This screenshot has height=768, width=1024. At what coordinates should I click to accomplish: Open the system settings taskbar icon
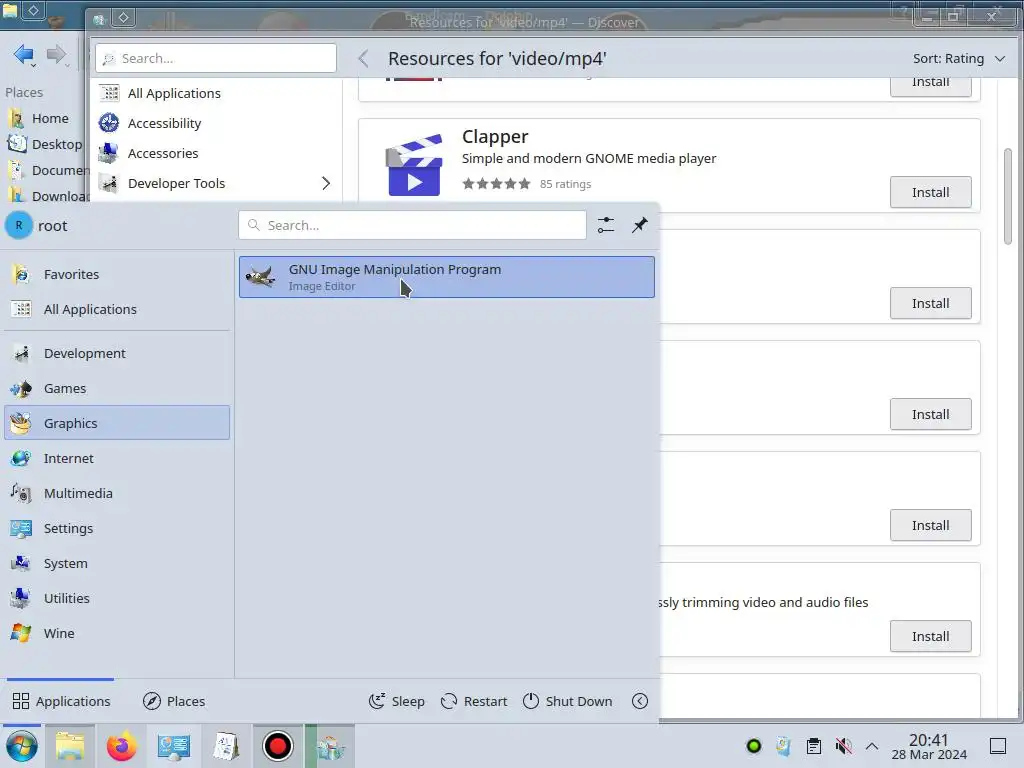174,746
